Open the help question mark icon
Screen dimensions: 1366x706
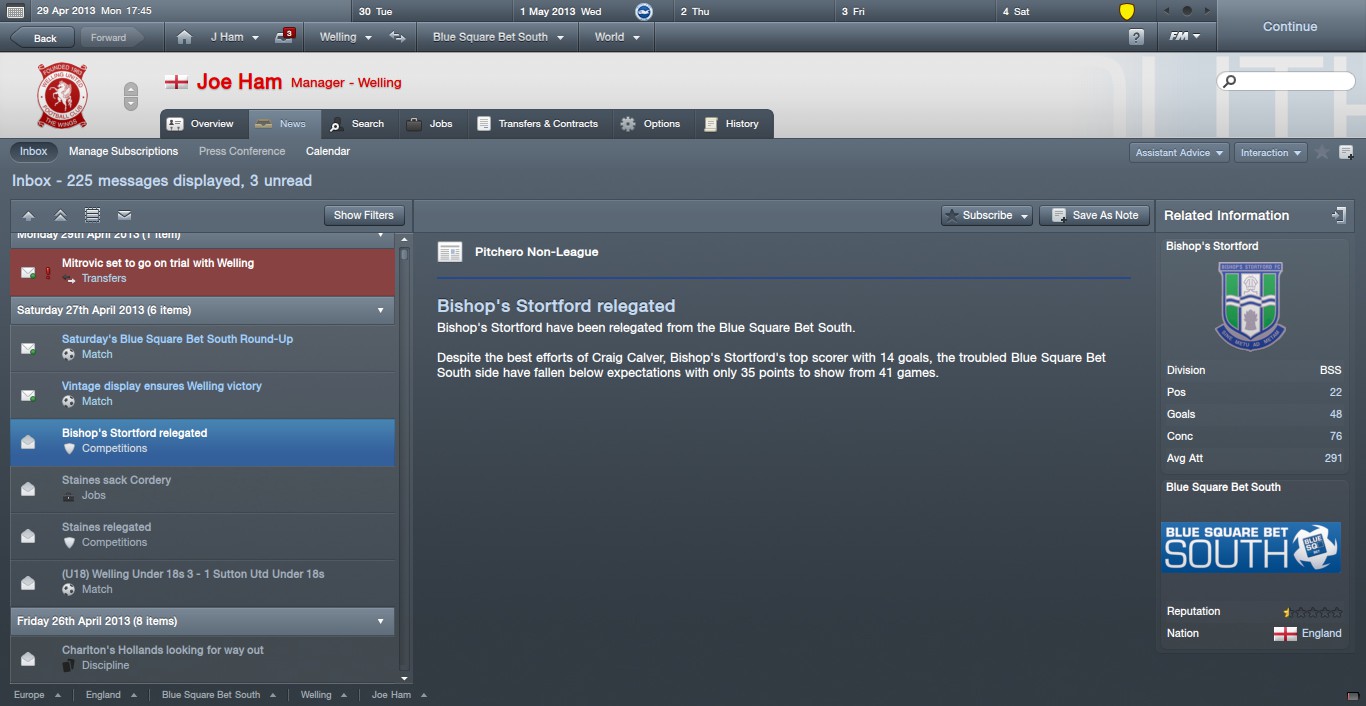tap(1136, 37)
